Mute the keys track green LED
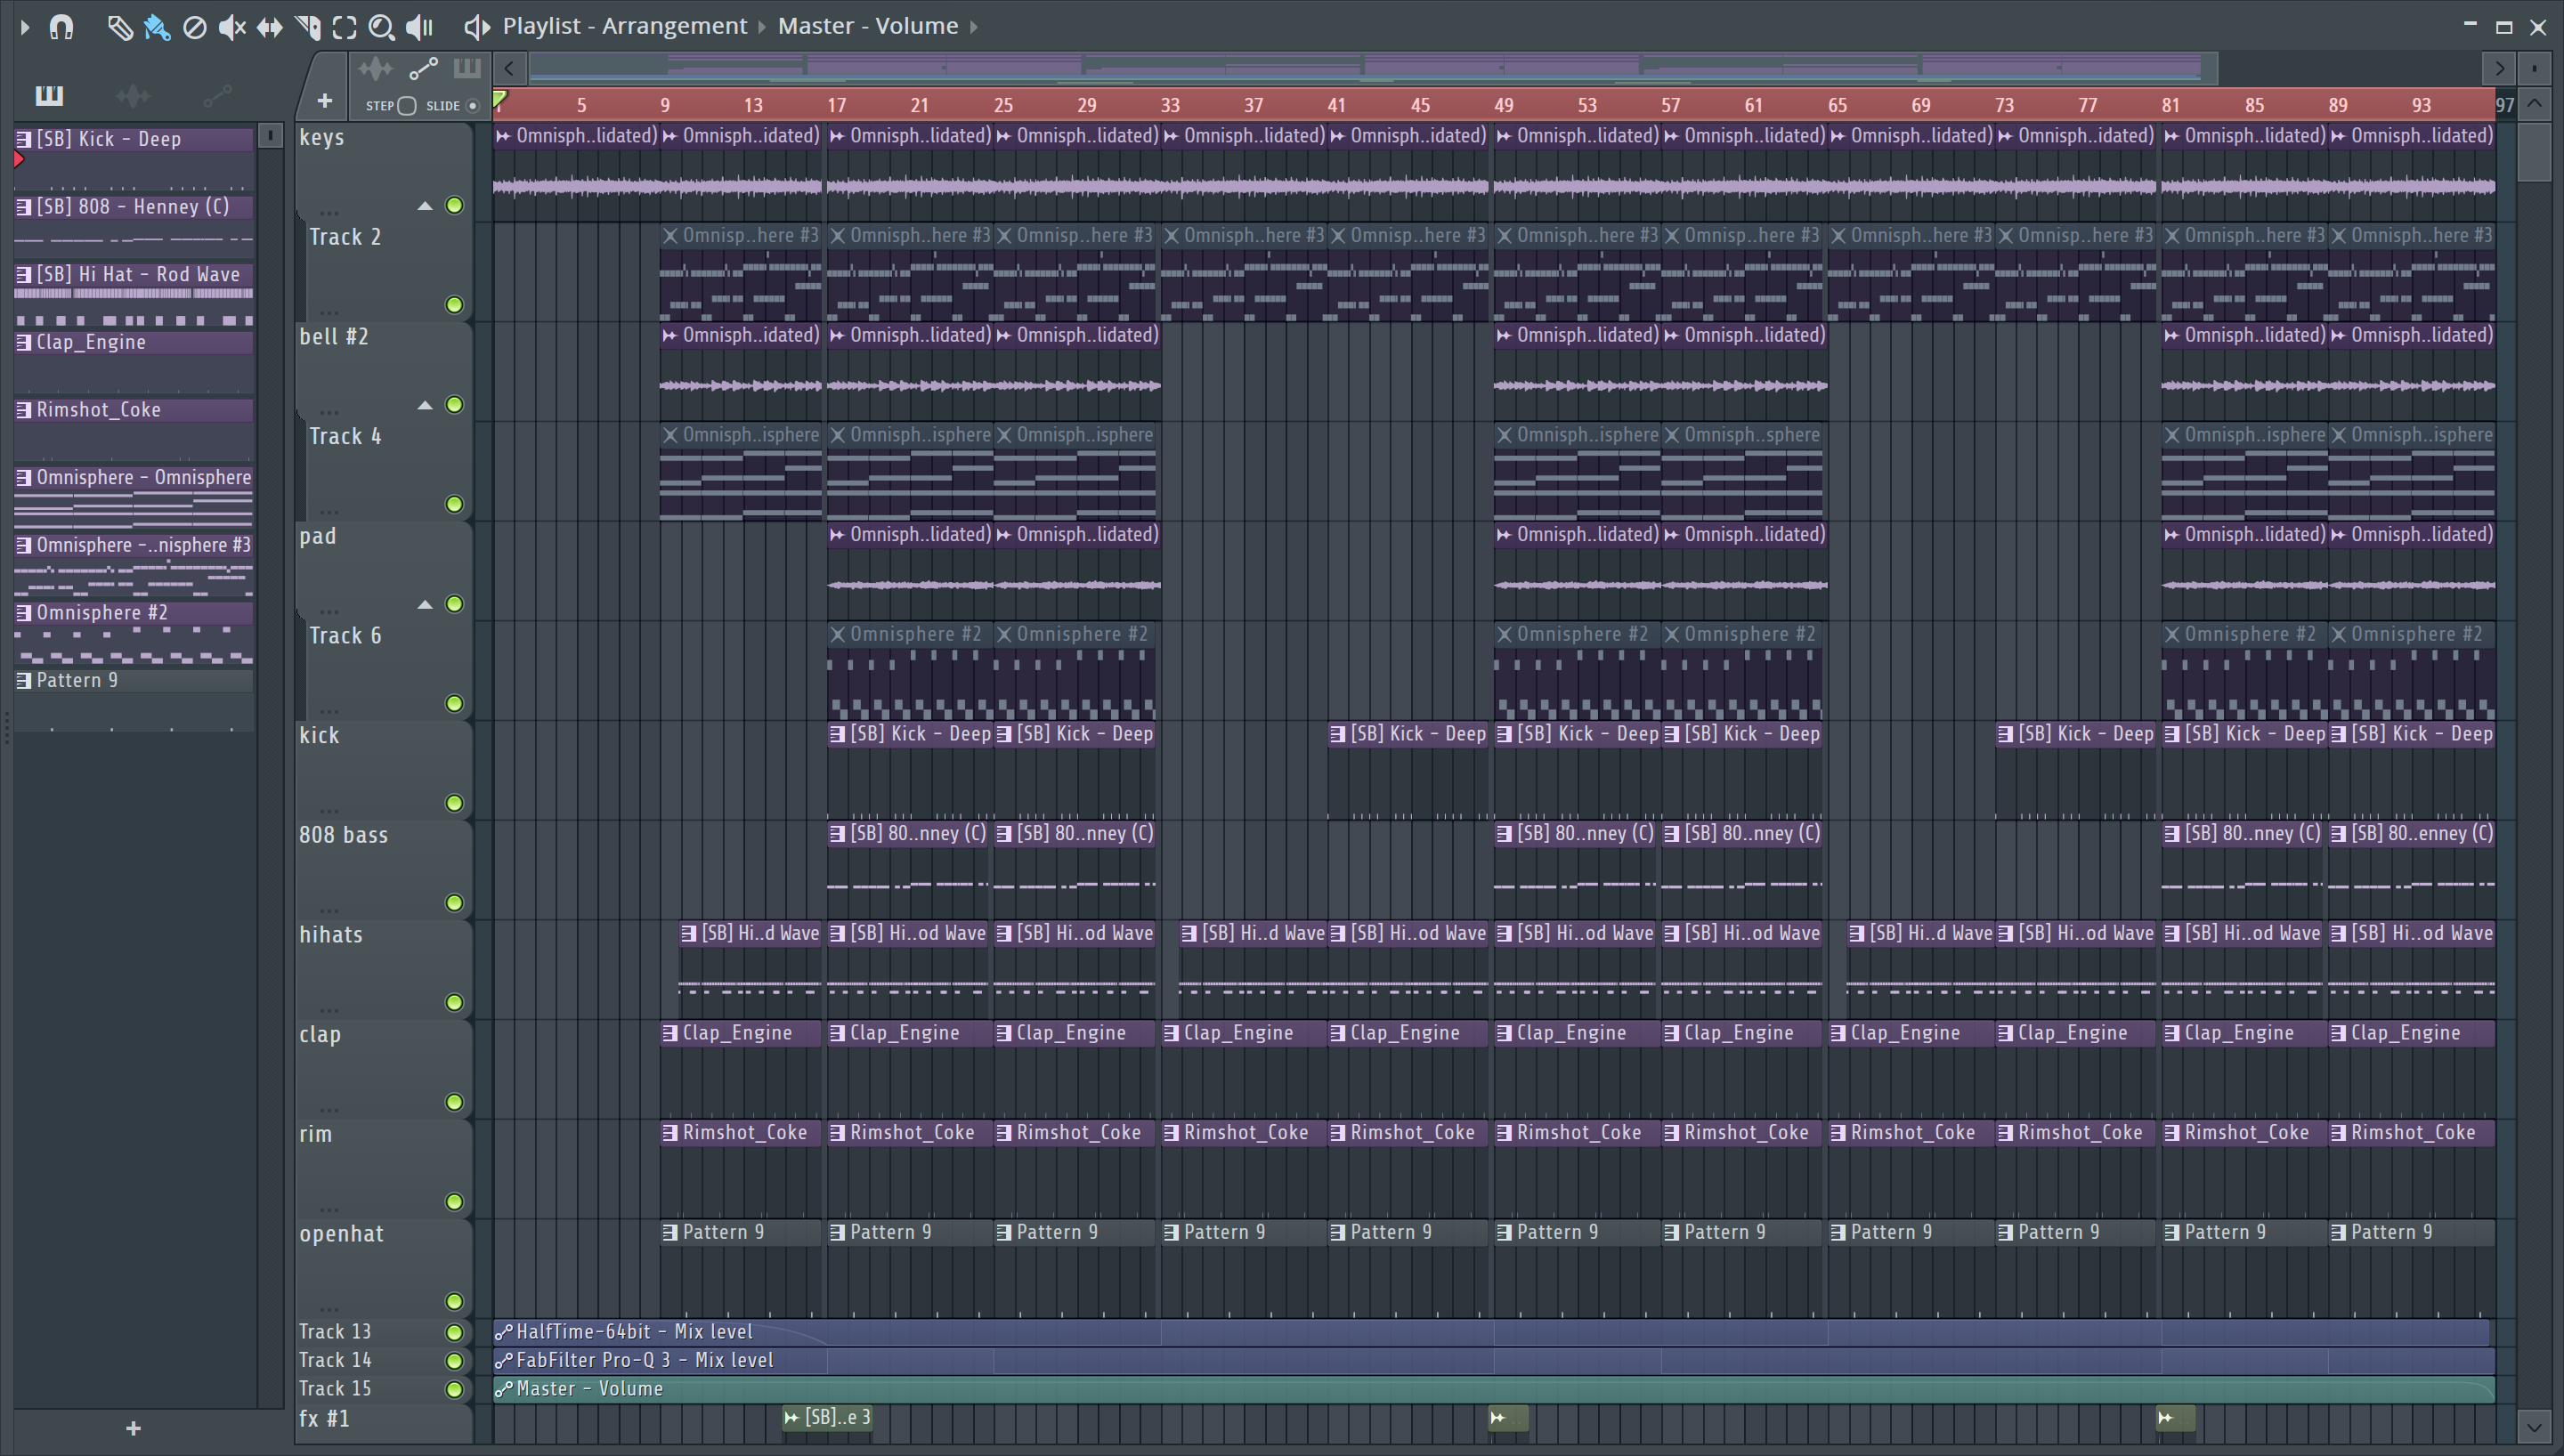 point(454,205)
